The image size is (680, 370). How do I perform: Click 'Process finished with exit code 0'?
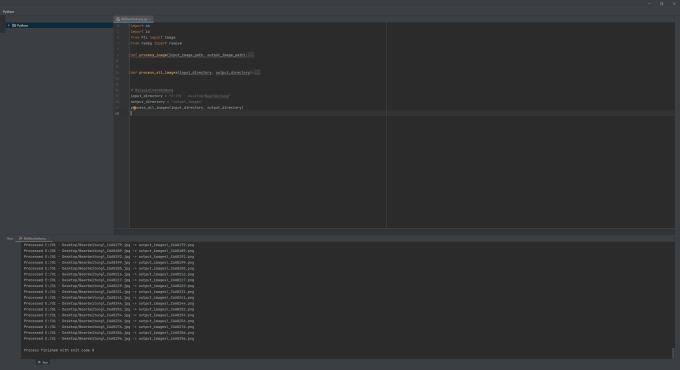click(59, 350)
